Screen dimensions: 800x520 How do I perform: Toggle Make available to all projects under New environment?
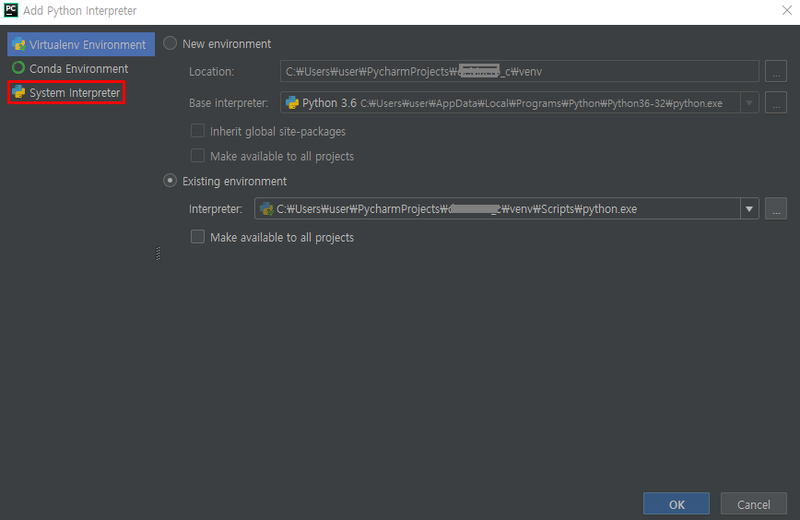(197, 156)
